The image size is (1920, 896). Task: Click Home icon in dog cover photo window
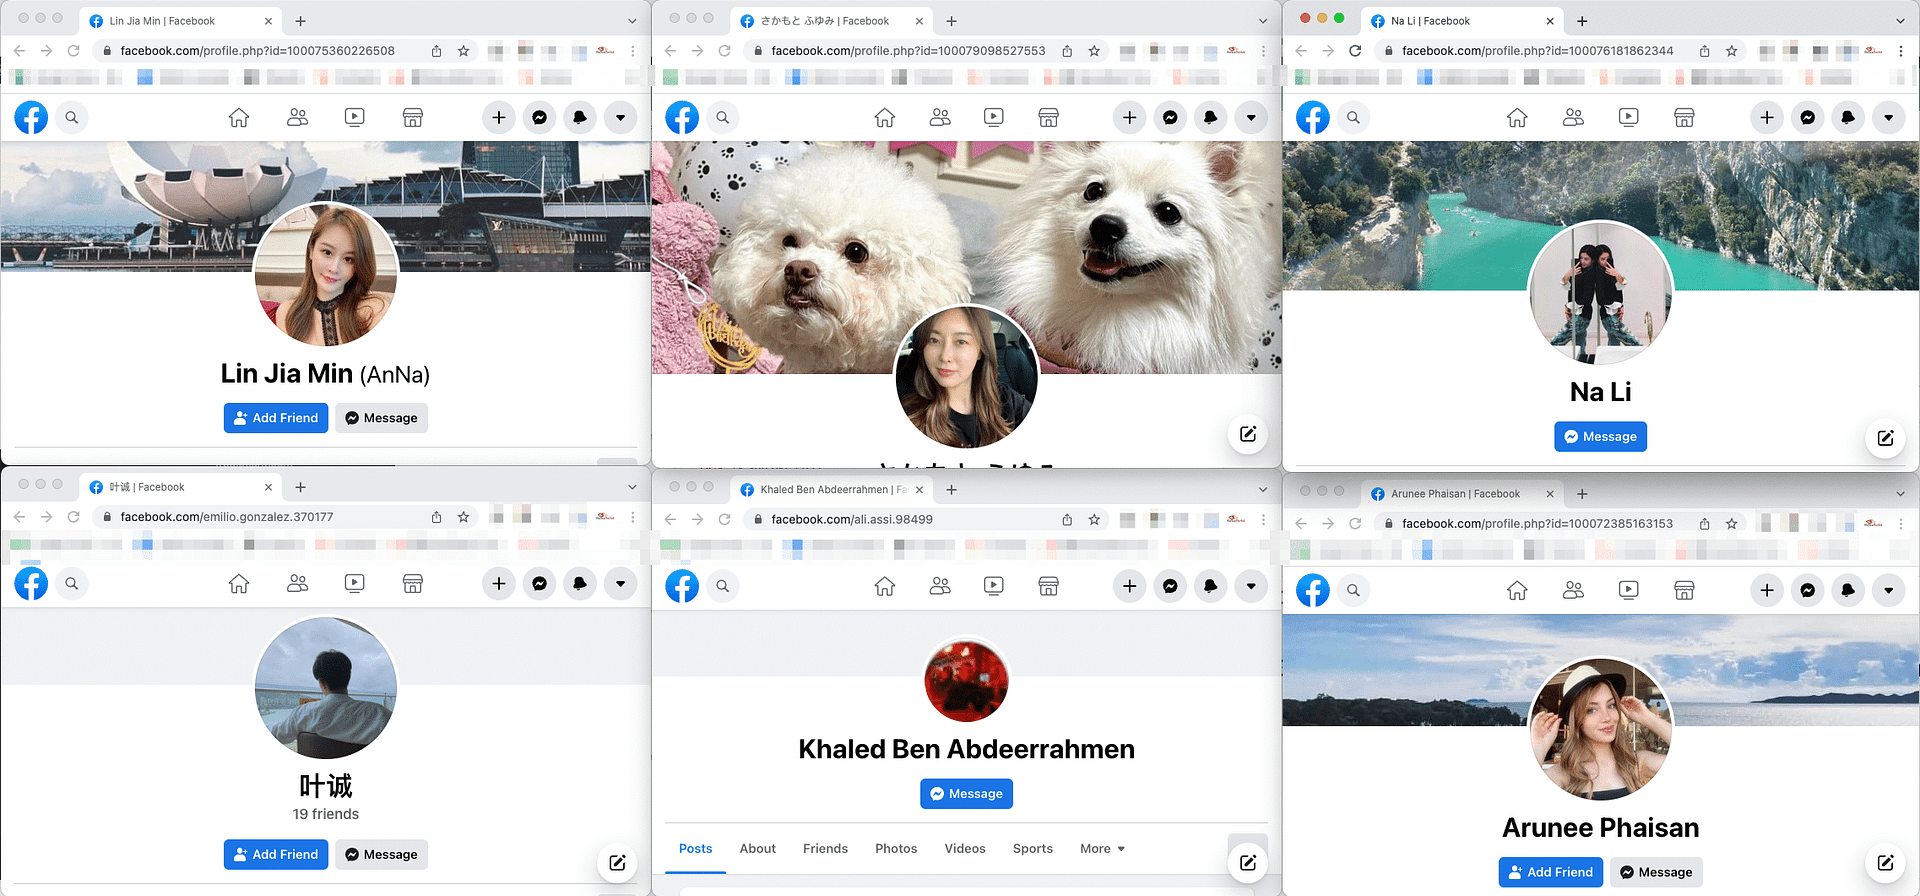click(x=884, y=118)
